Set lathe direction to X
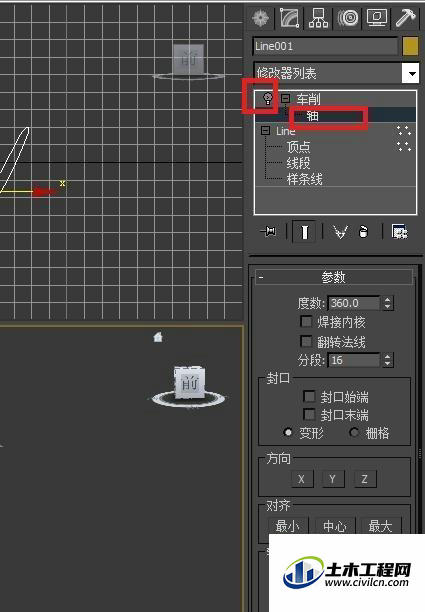 [x=302, y=479]
